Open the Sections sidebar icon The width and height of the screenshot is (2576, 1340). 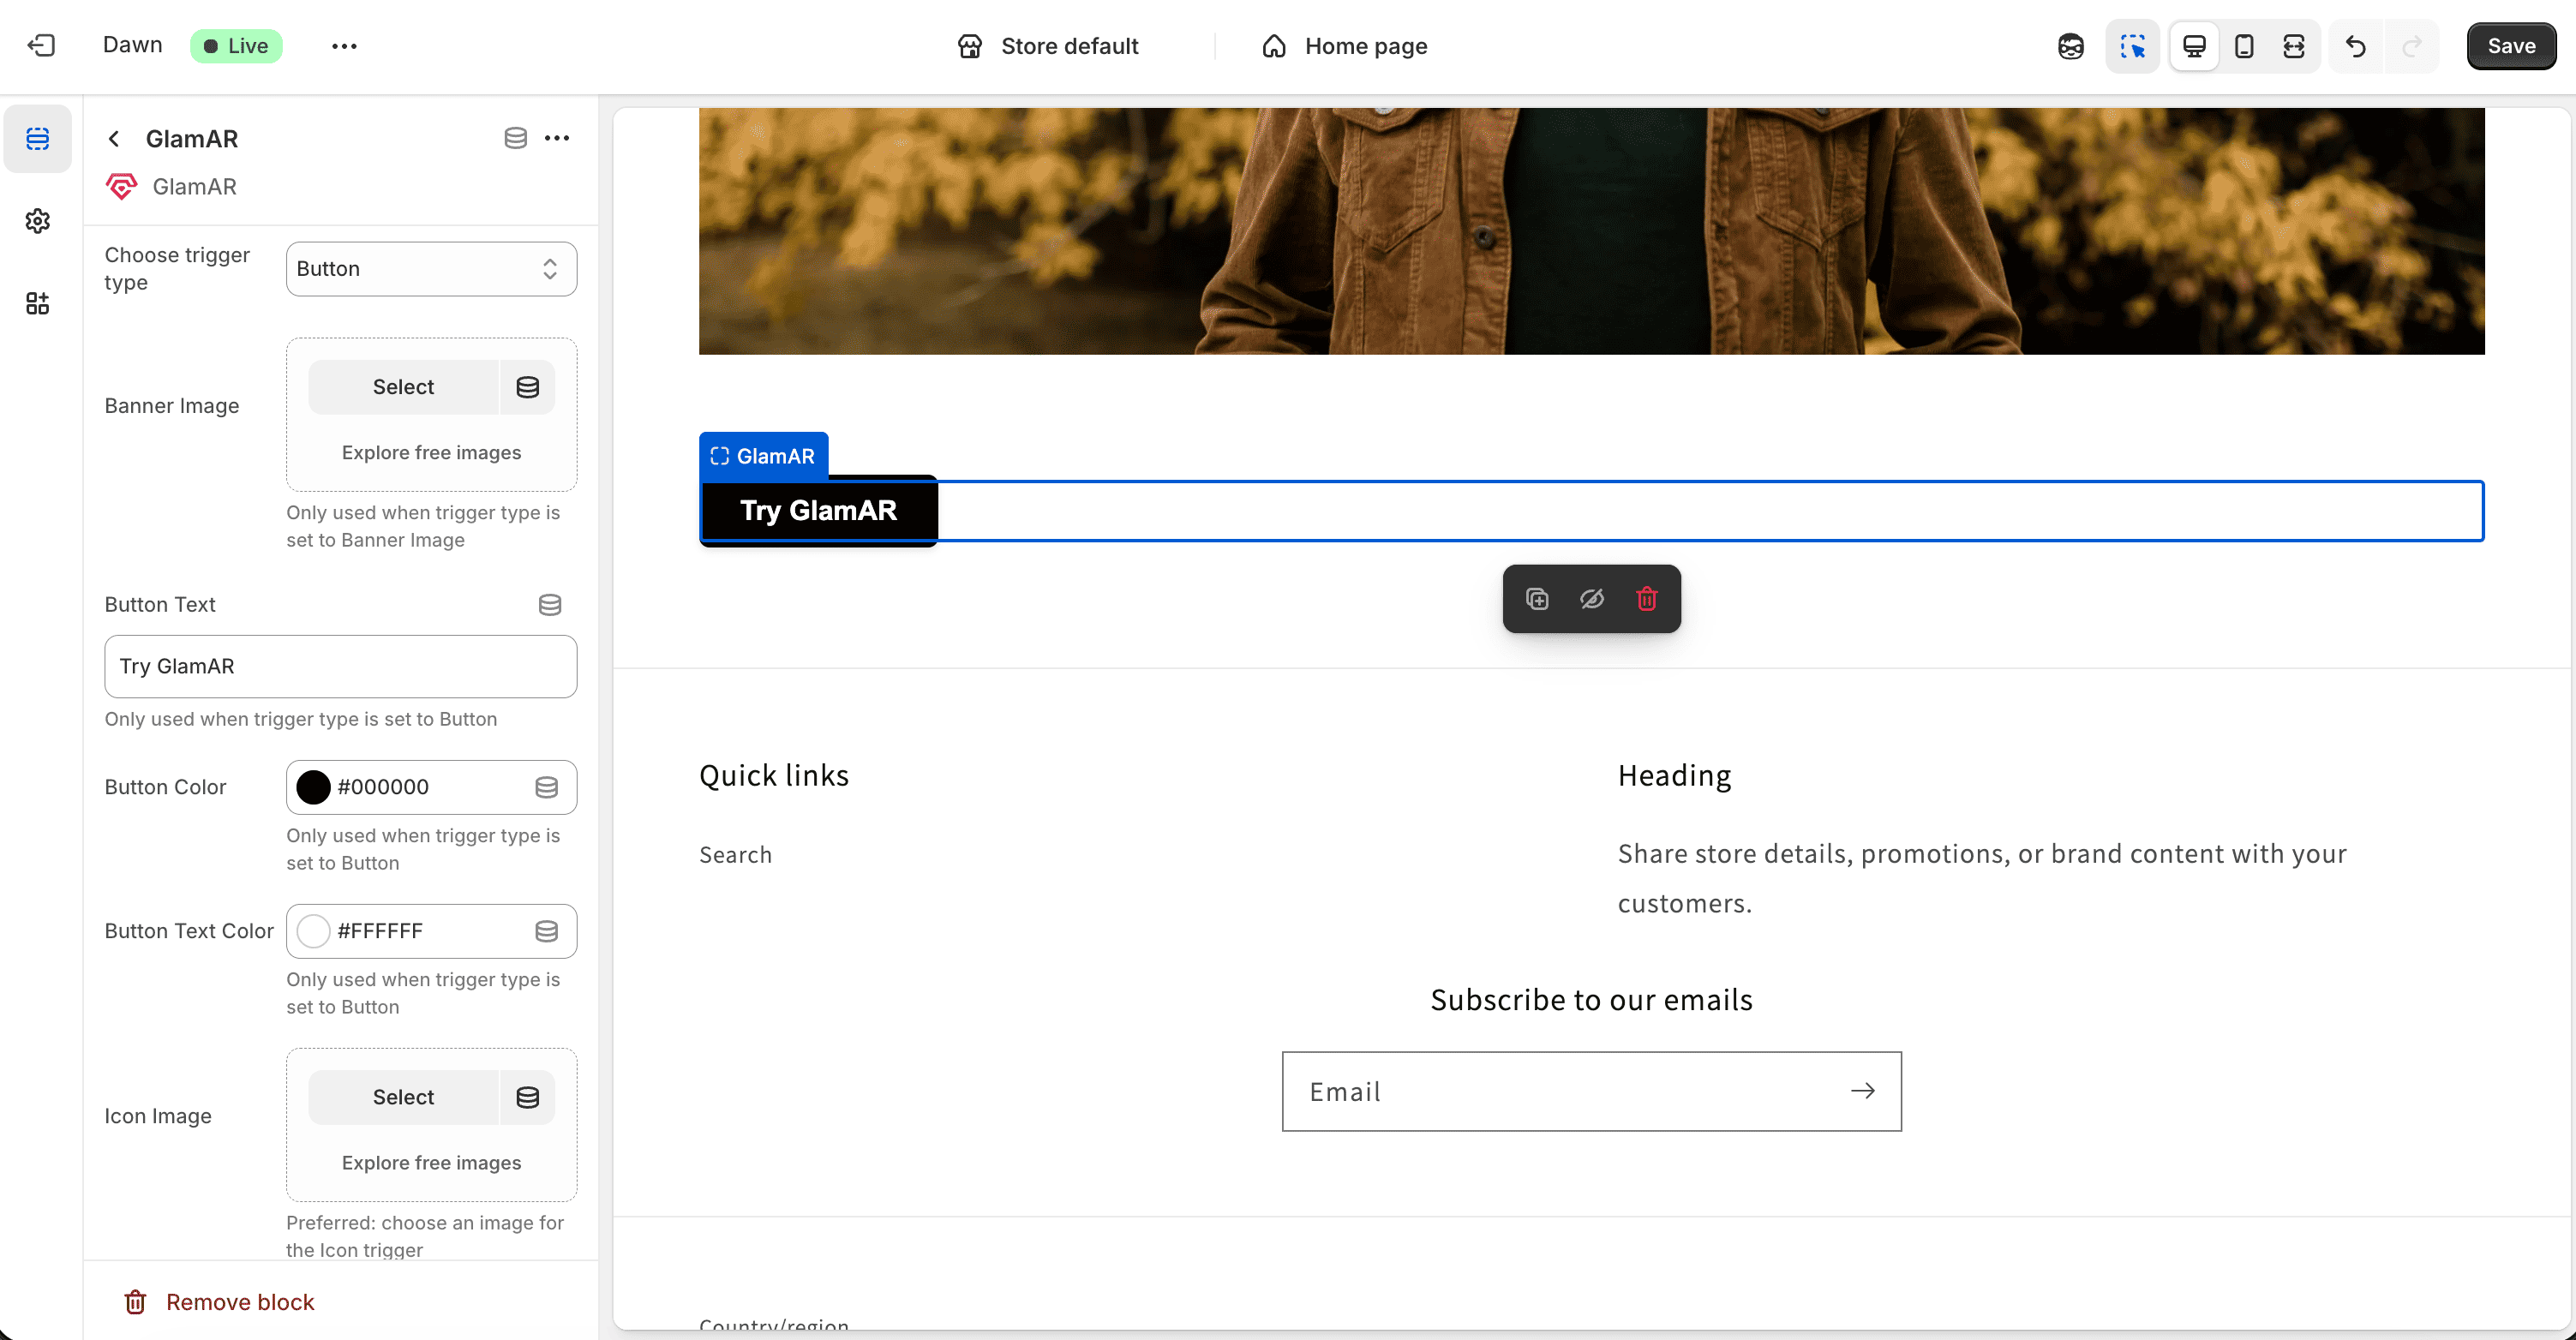tap(38, 139)
